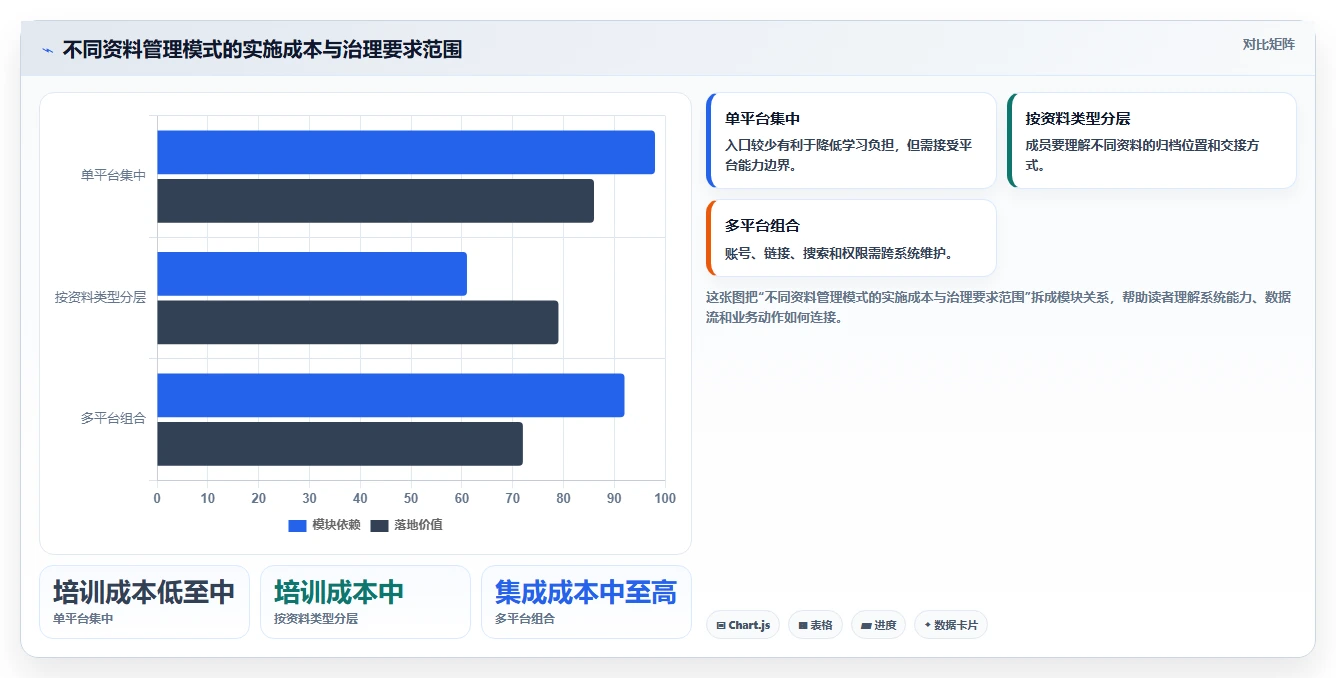1336x678 pixels.
Task: Click the page title 不同资料管理模式的实施成本与治理要求范围
Action: pos(262,49)
